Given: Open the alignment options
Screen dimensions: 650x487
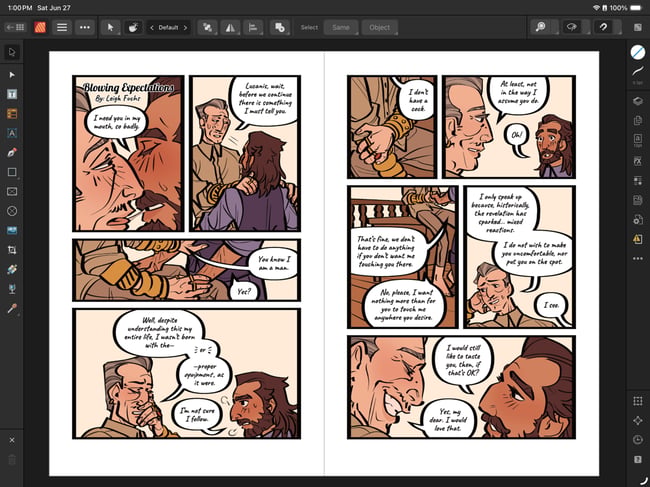Looking at the screenshot, I should pos(253,27).
